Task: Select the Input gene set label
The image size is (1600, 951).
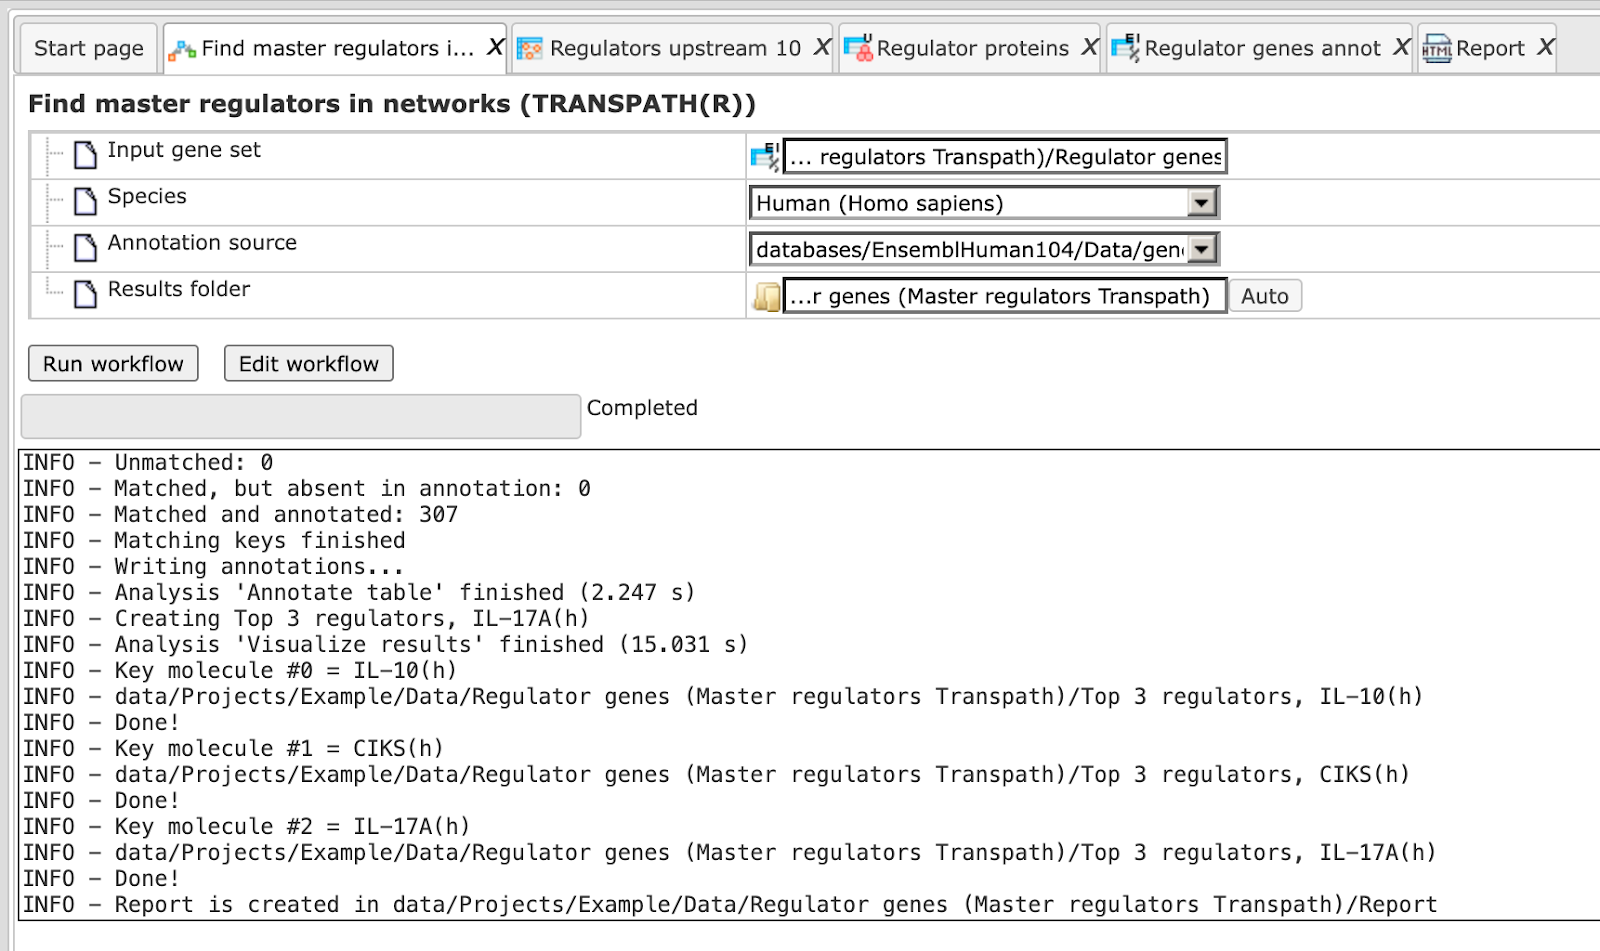Action: pos(184,150)
